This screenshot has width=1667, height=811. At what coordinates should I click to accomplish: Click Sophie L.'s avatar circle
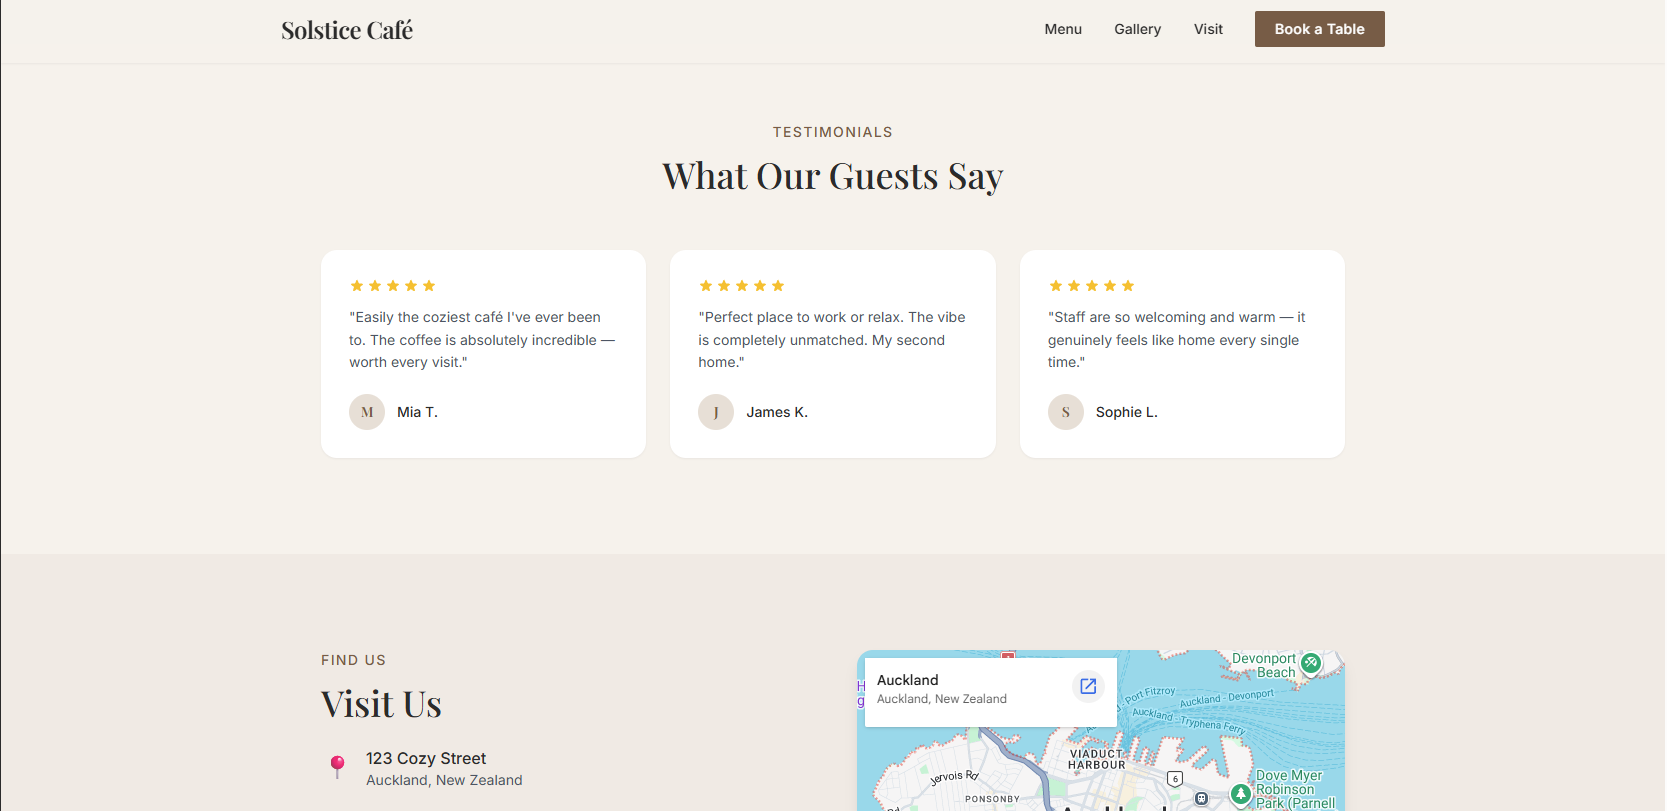pos(1066,412)
